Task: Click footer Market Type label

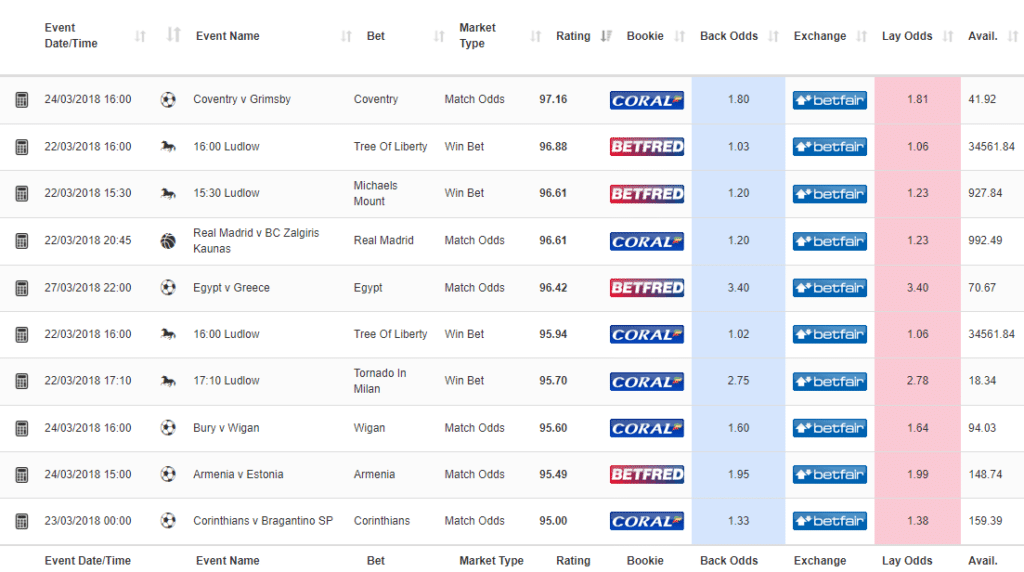Action: [x=491, y=560]
